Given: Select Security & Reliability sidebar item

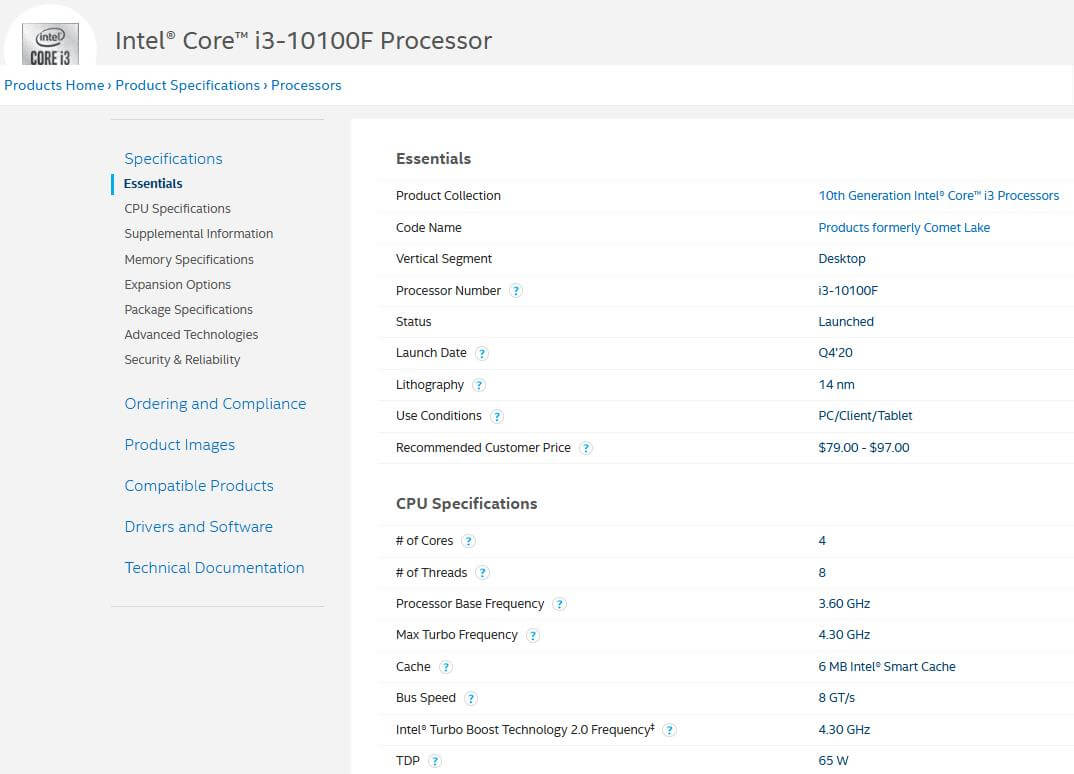Looking at the screenshot, I should point(182,360).
